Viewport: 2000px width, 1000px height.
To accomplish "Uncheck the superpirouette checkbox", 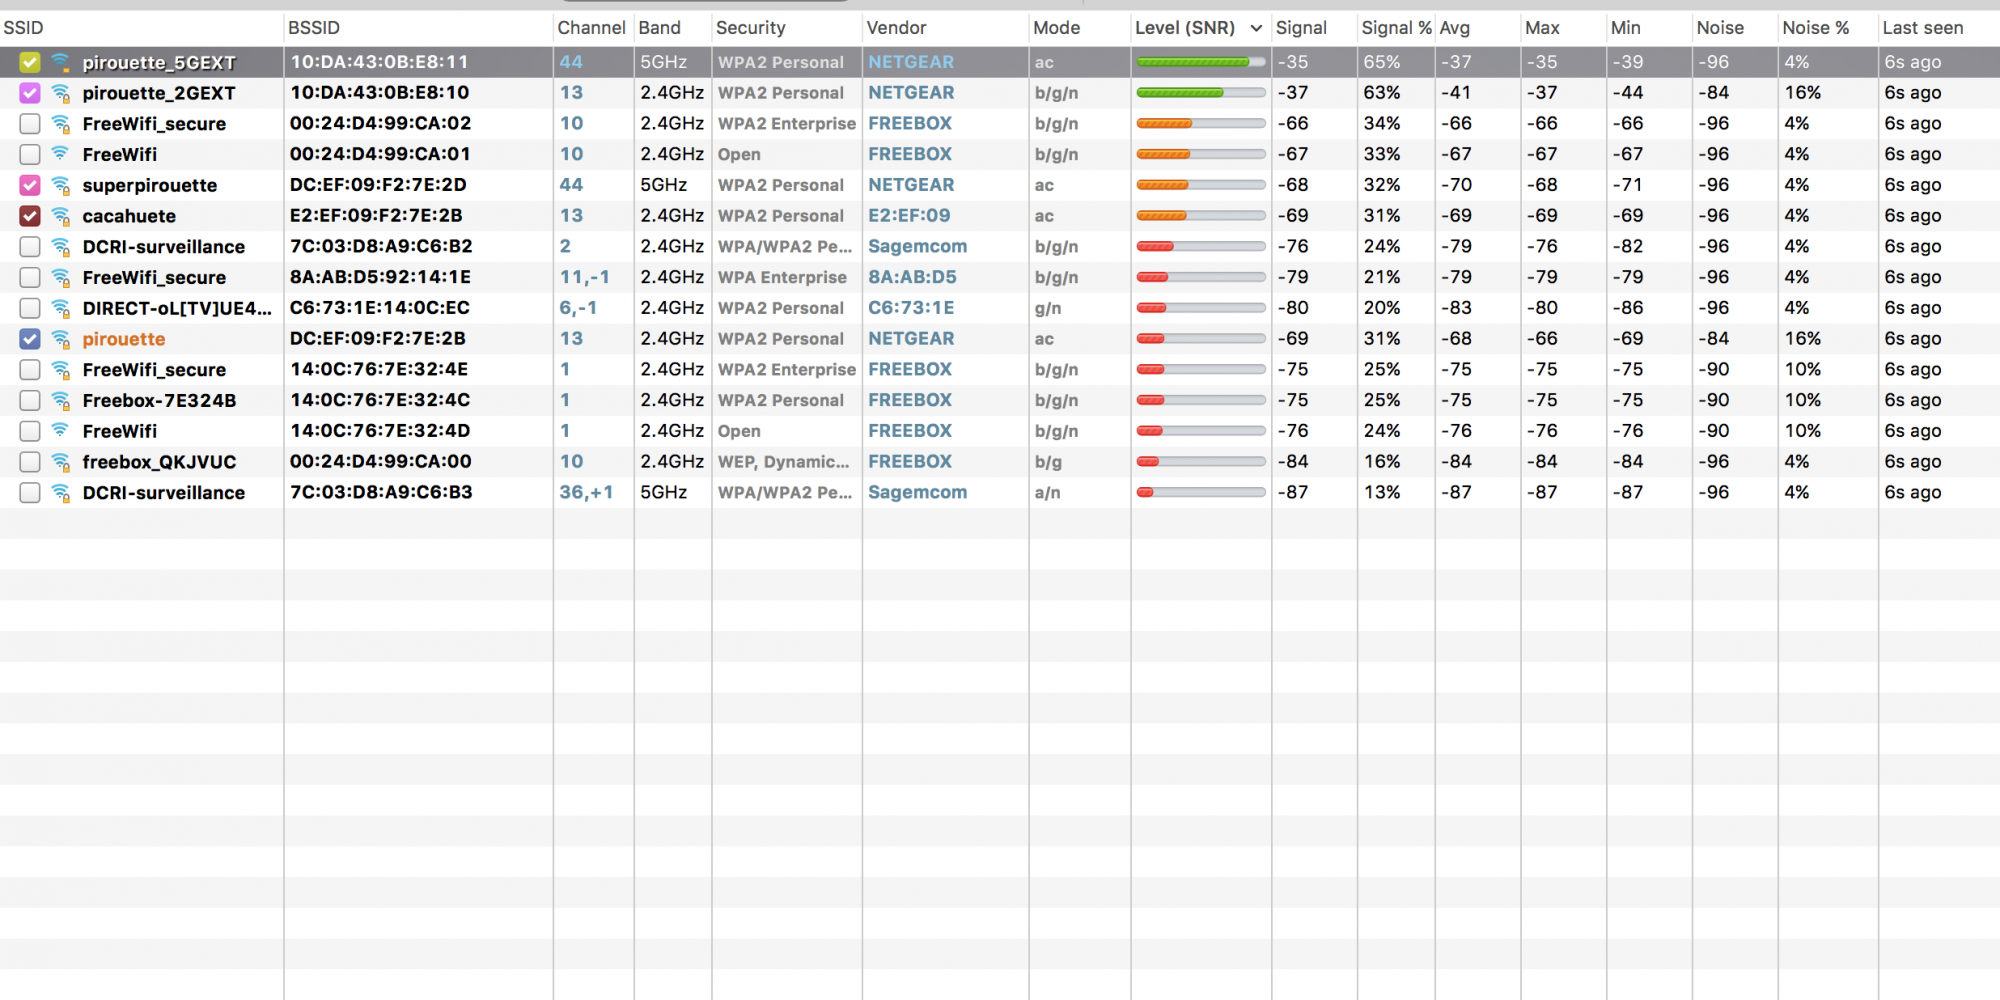I will tap(30, 185).
